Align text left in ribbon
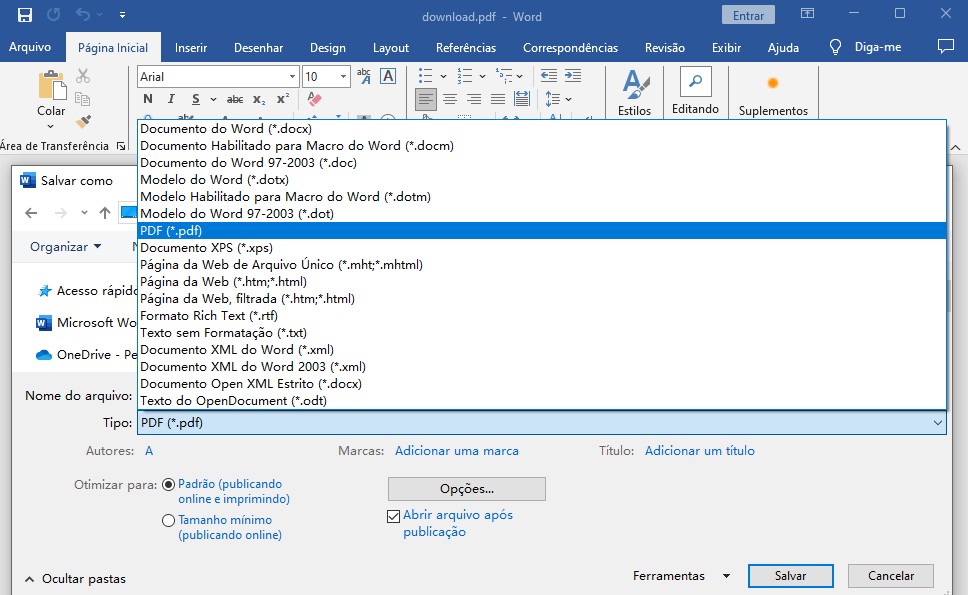Viewport: 968px width, 595px height. click(x=426, y=99)
